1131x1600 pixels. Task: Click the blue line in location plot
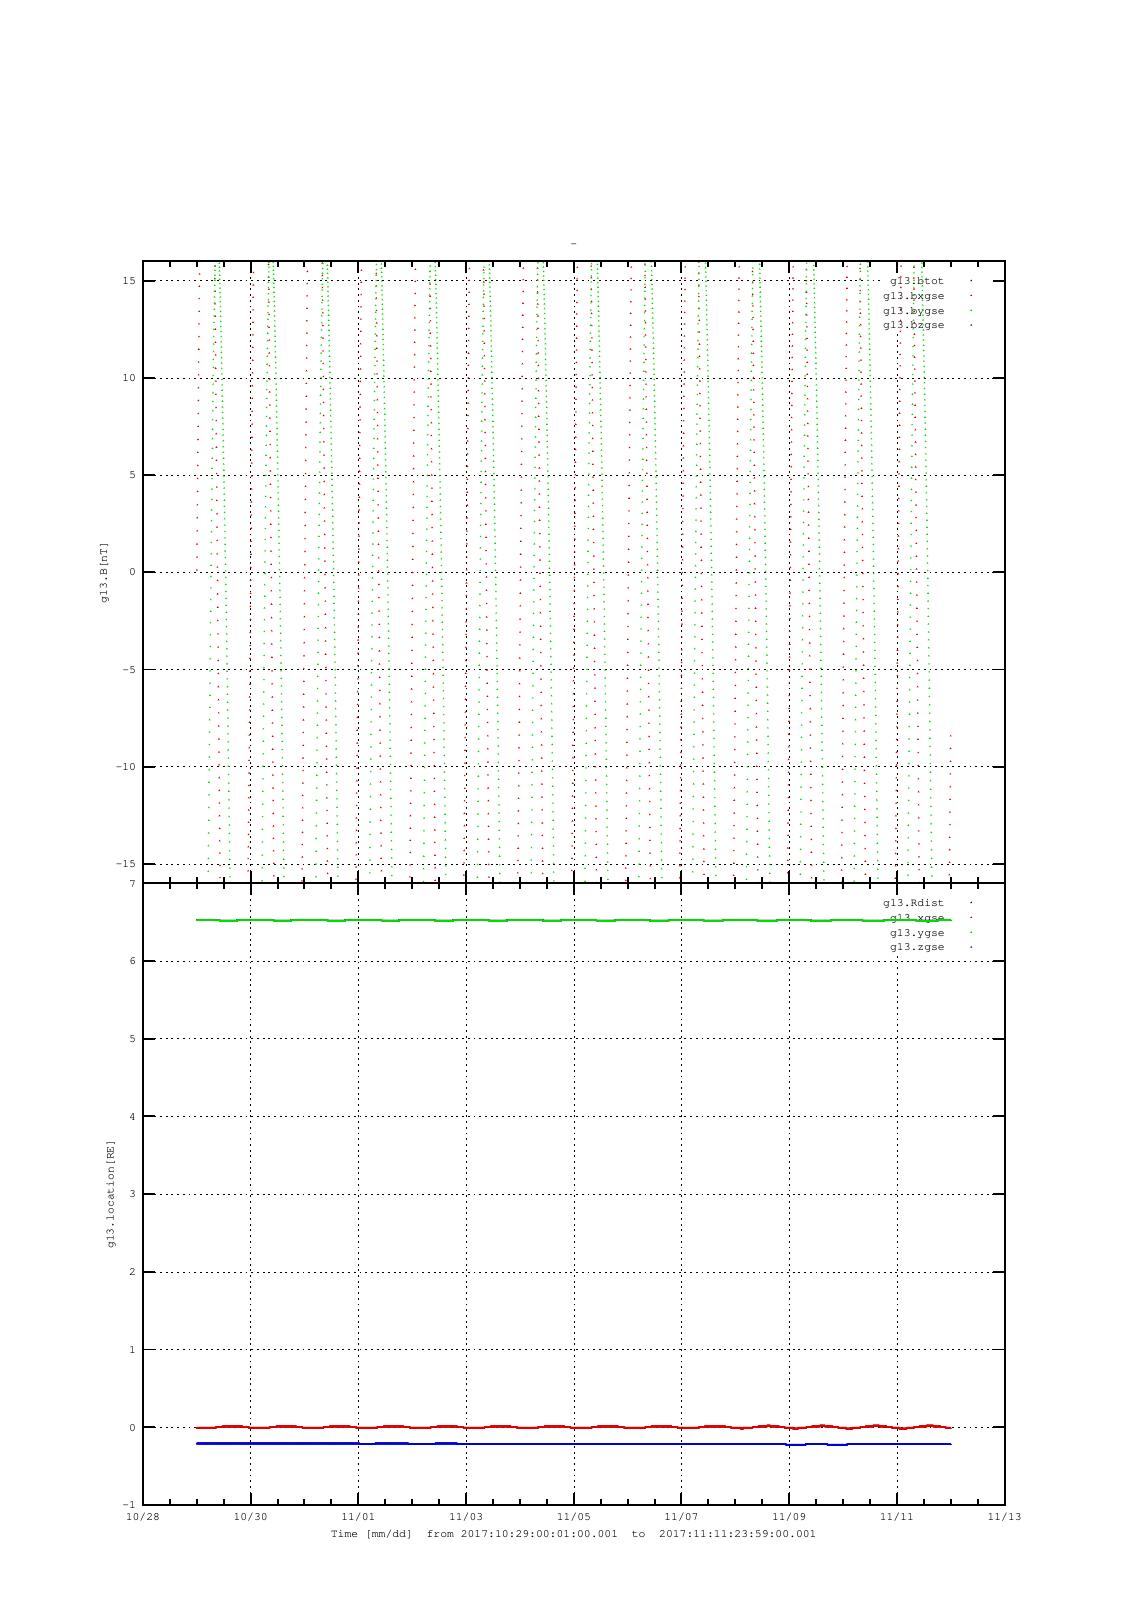tap(574, 1444)
